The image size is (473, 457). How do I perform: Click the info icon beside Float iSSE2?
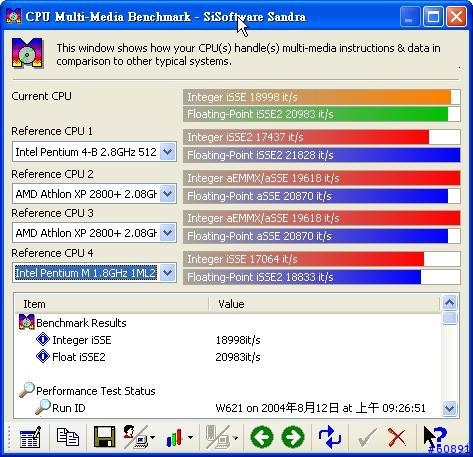(x=43, y=356)
